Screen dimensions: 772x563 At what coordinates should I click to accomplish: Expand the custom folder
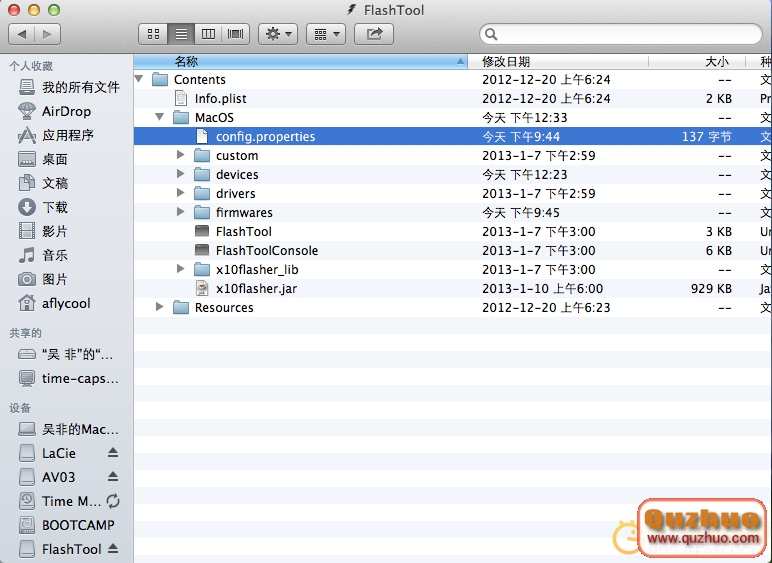click(181, 155)
